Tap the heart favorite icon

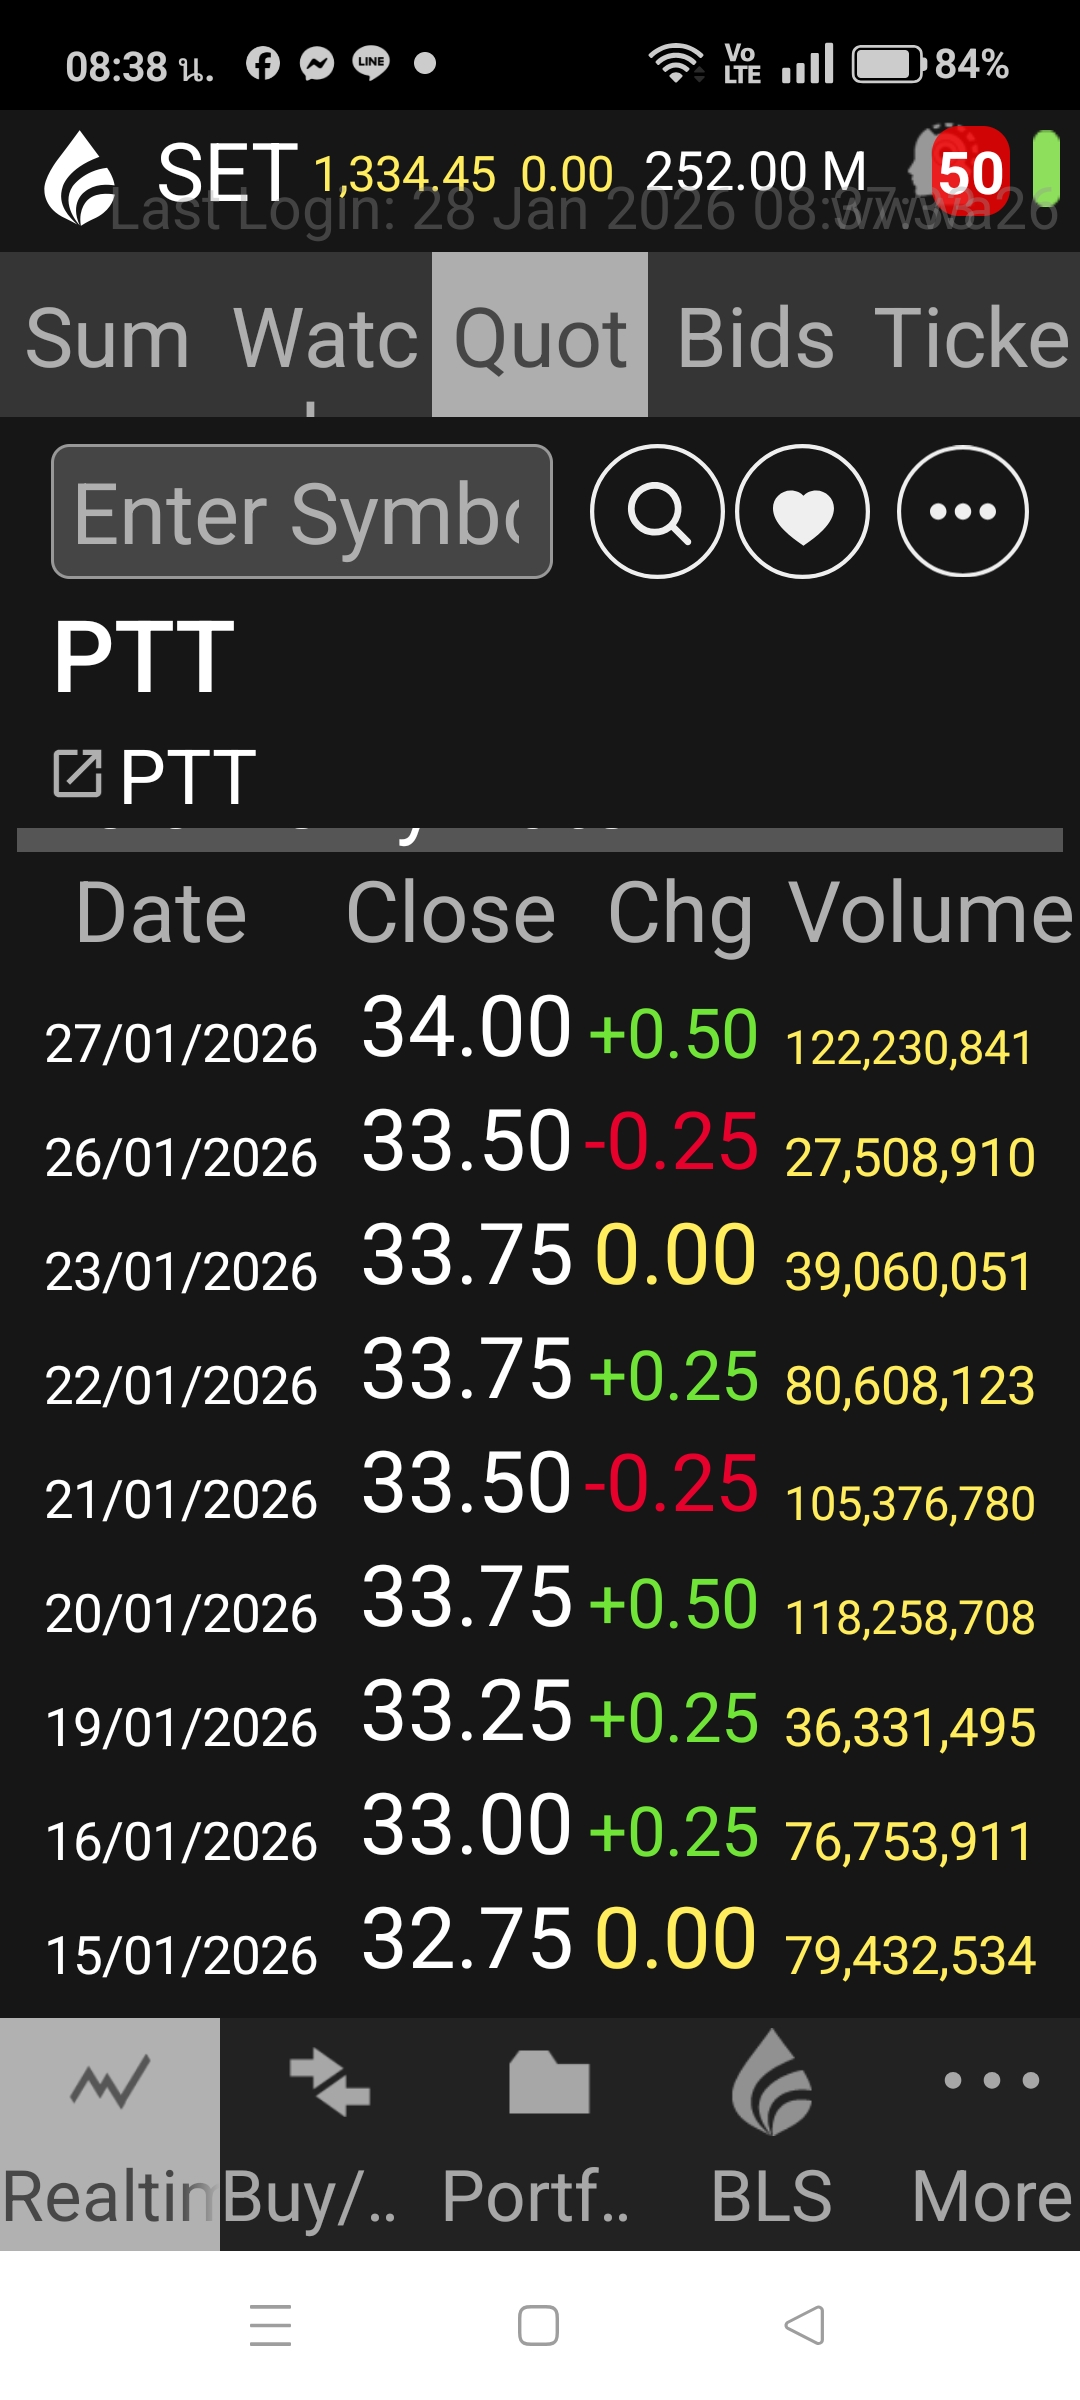[x=802, y=512]
